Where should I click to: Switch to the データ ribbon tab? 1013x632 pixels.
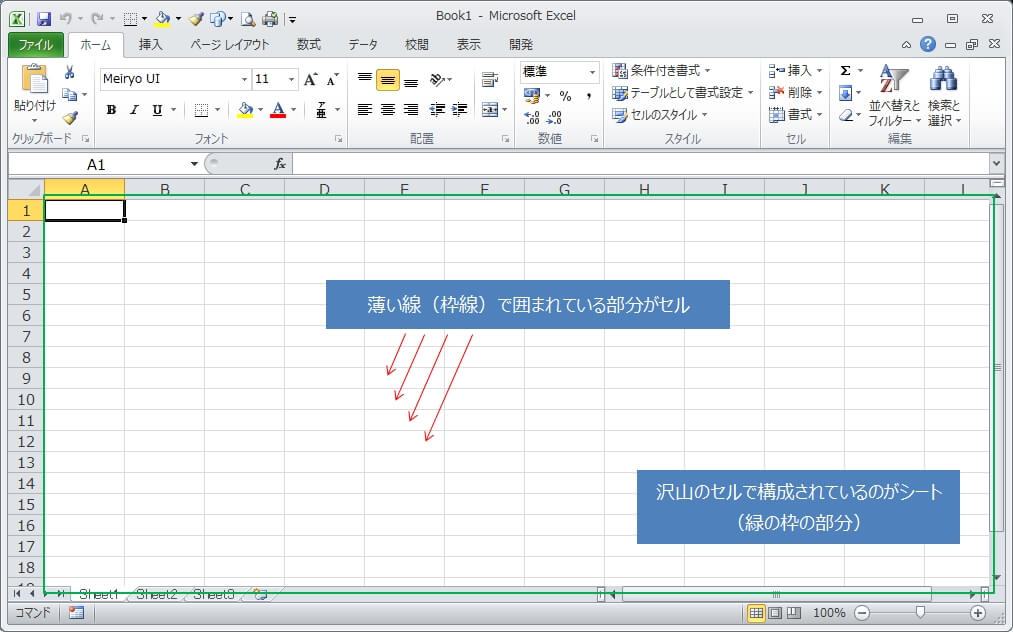[x=363, y=45]
